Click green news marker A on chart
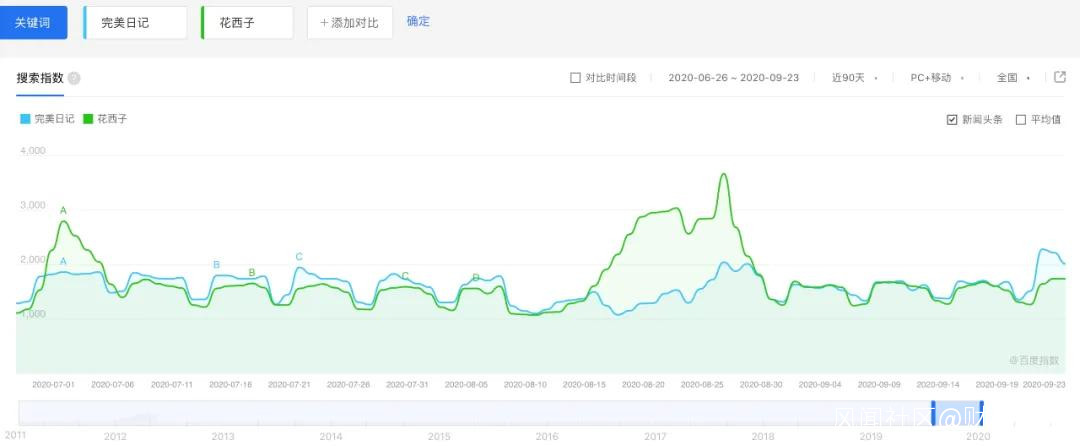The width and height of the screenshot is (1080, 446). pos(63,211)
